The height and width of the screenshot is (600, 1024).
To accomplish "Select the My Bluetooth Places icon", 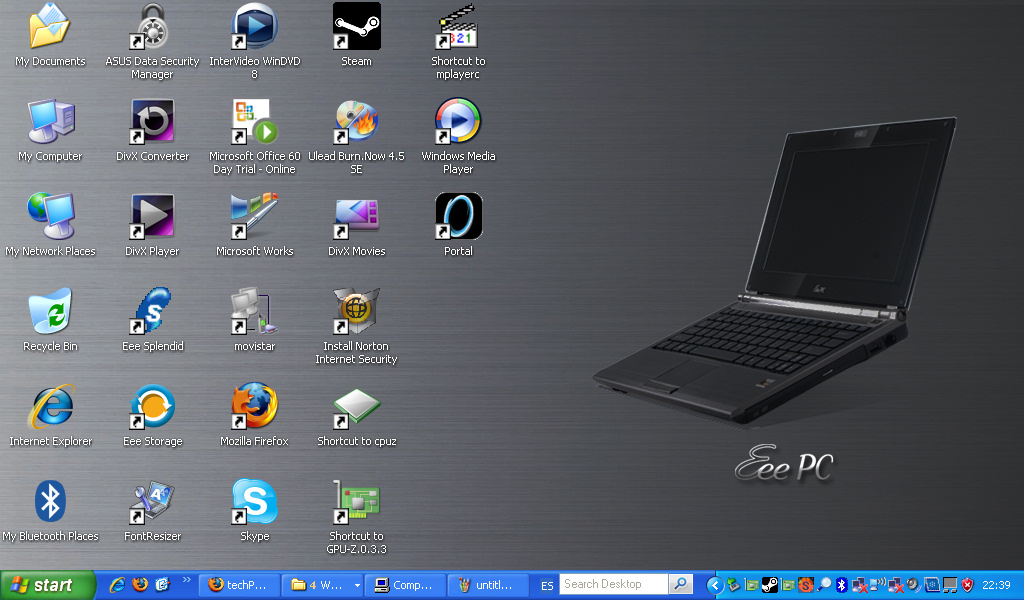I will [x=50, y=502].
